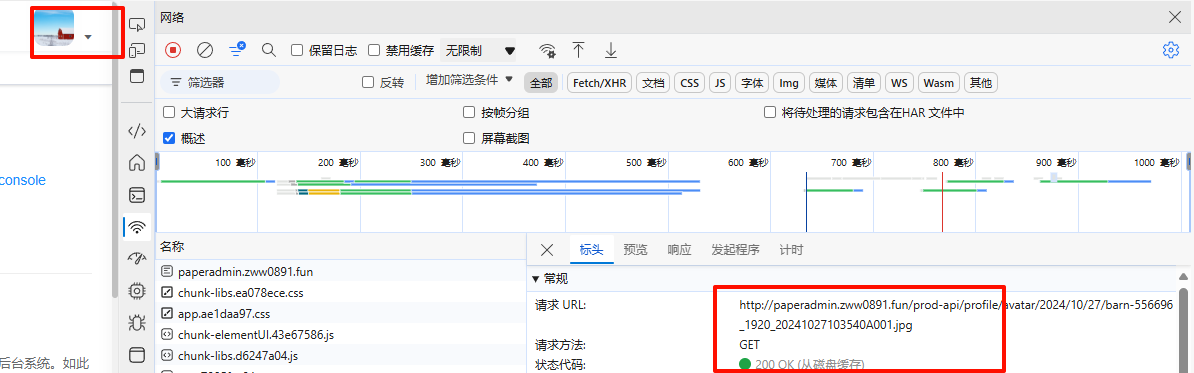This screenshot has width=1194, height=373.
Task: Open network settings gear icon
Action: point(1170,50)
